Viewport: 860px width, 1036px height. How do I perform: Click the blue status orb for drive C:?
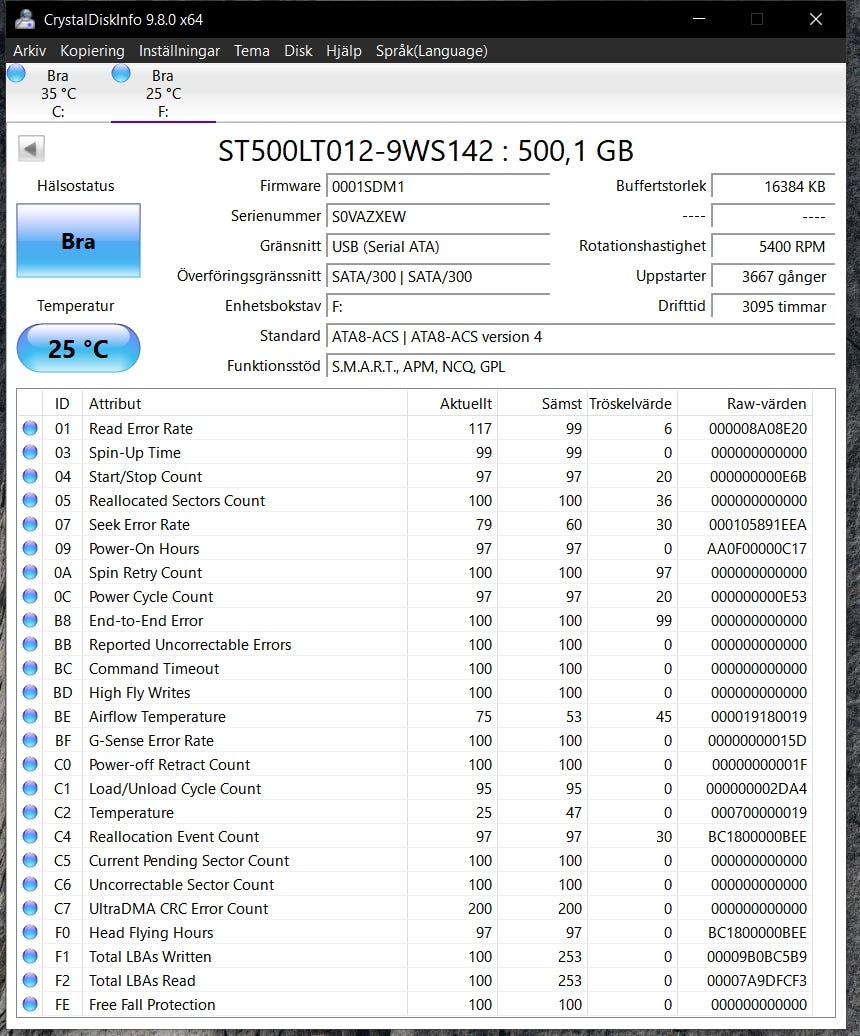tap(17, 74)
